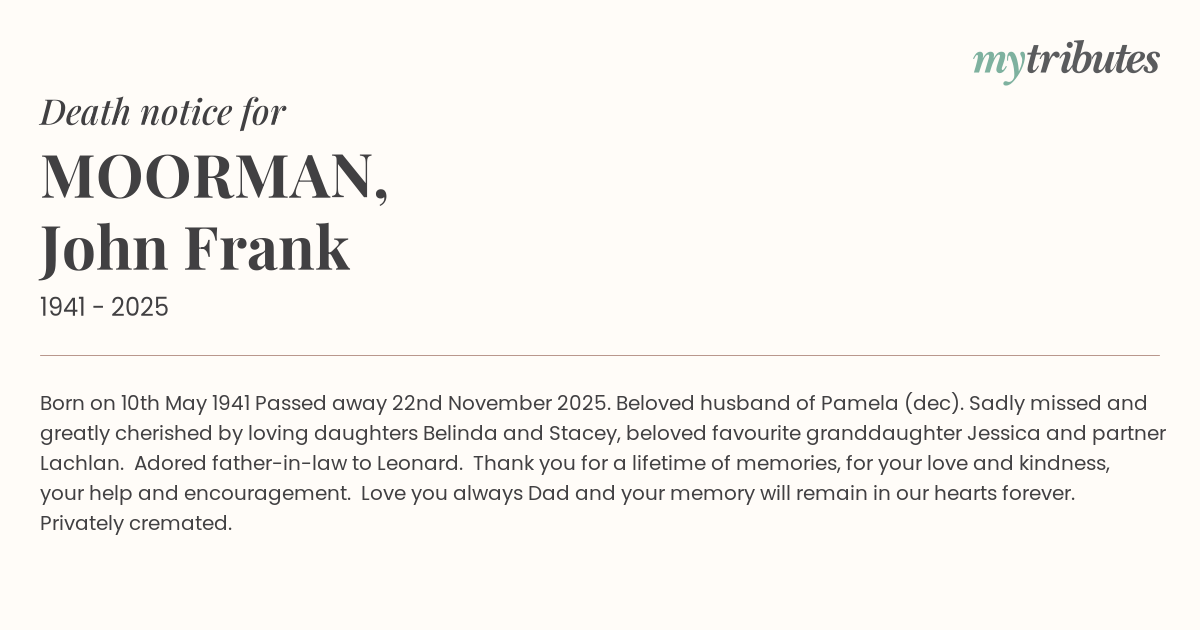Screen dimensions: 1200x630
Task: Click the 1941 - 2025 year range
Action: click(x=104, y=307)
